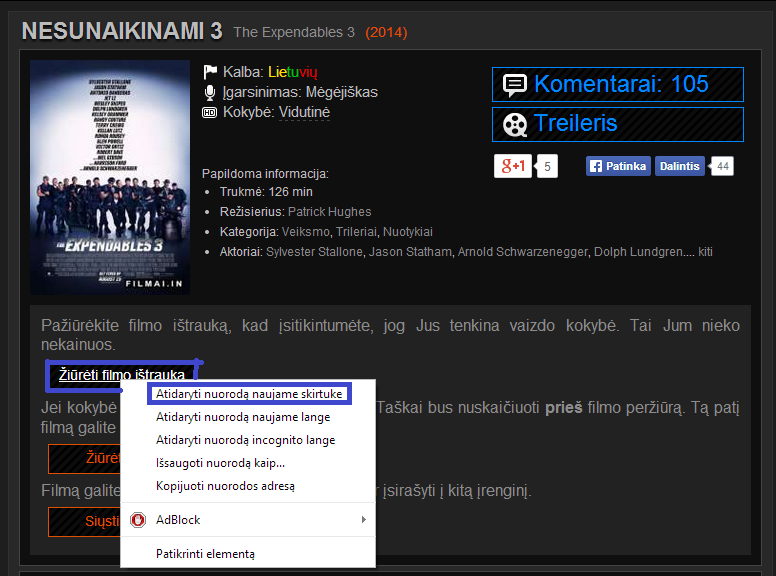Expand the AdBlock submenu arrow

click(x=364, y=520)
